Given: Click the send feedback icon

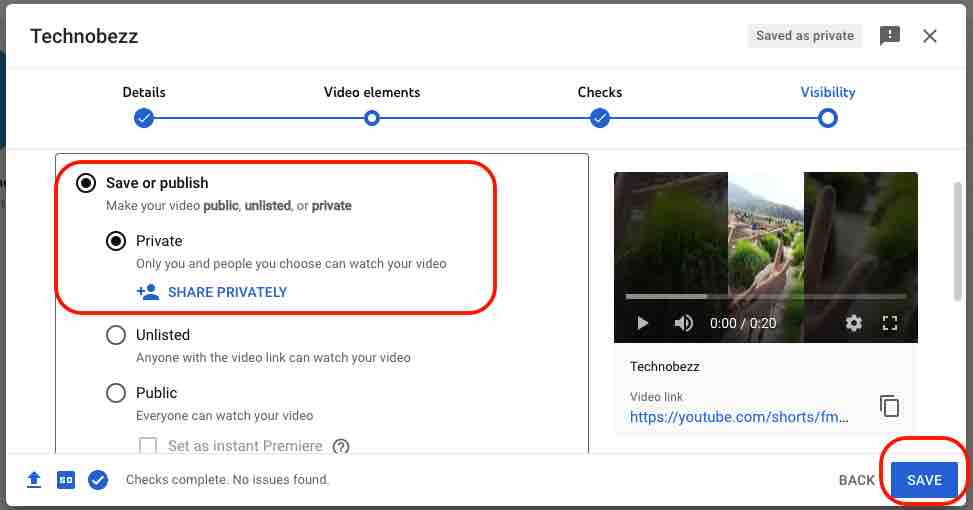Looking at the screenshot, I should pyautogui.click(x=889, y=36).
